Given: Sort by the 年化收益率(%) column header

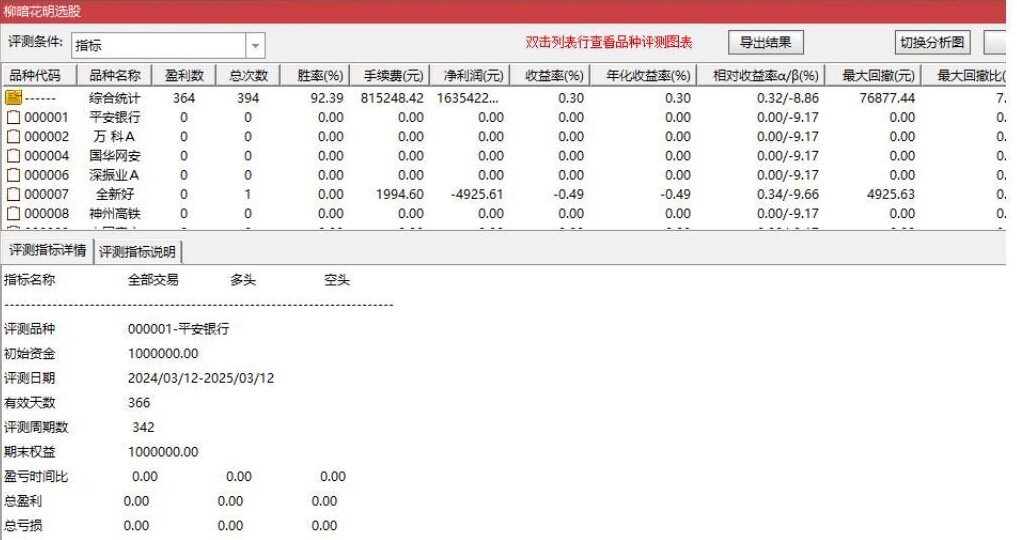Looking at the screenshot, I should pyautogui.click(x=643, y=75).
